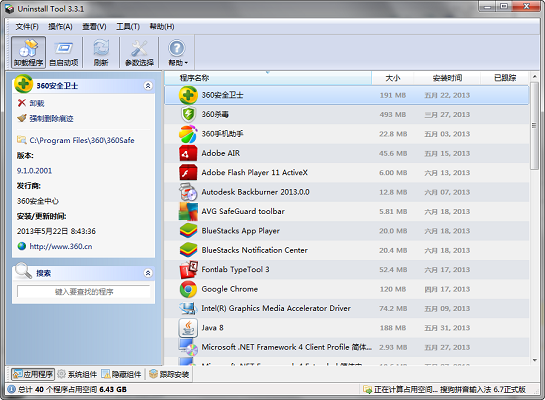Open the C:\Program Files\360\360Safe folder link
The height and width of the screenshot is (400, 545).
point(82,140)
